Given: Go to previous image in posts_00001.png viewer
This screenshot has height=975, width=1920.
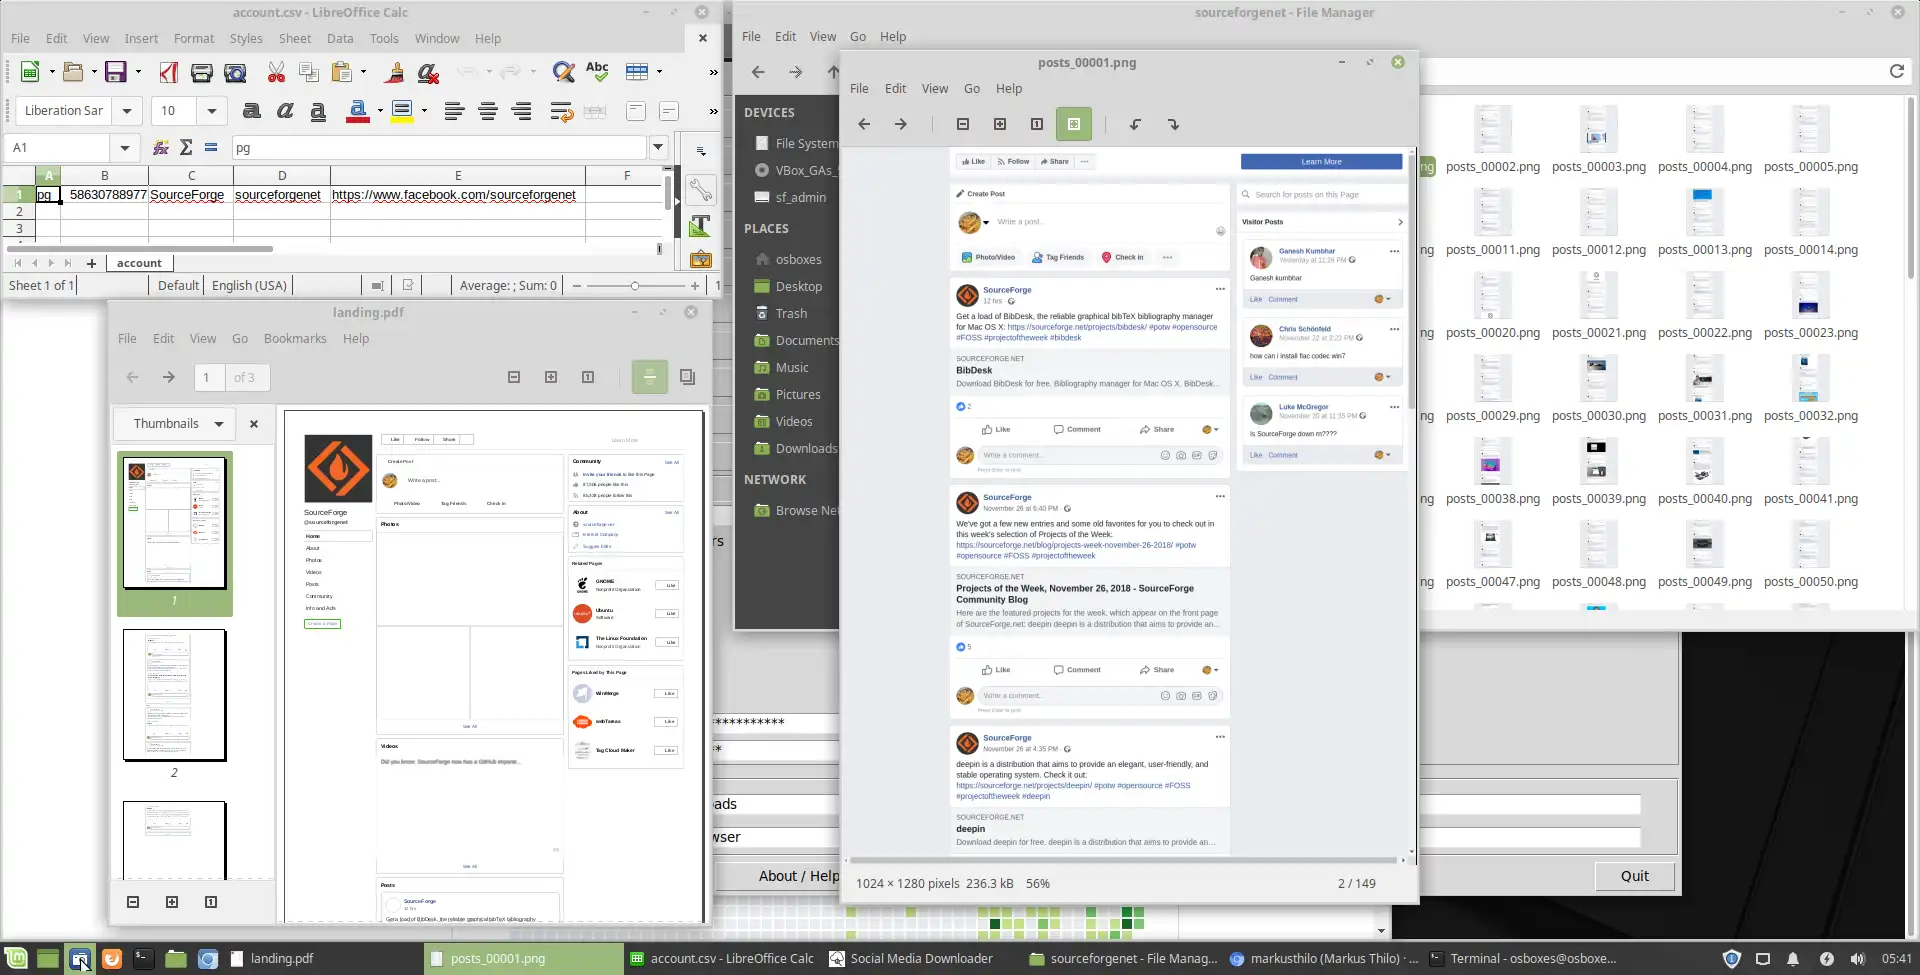Looking at the screenshot, I should click(864, 124).
